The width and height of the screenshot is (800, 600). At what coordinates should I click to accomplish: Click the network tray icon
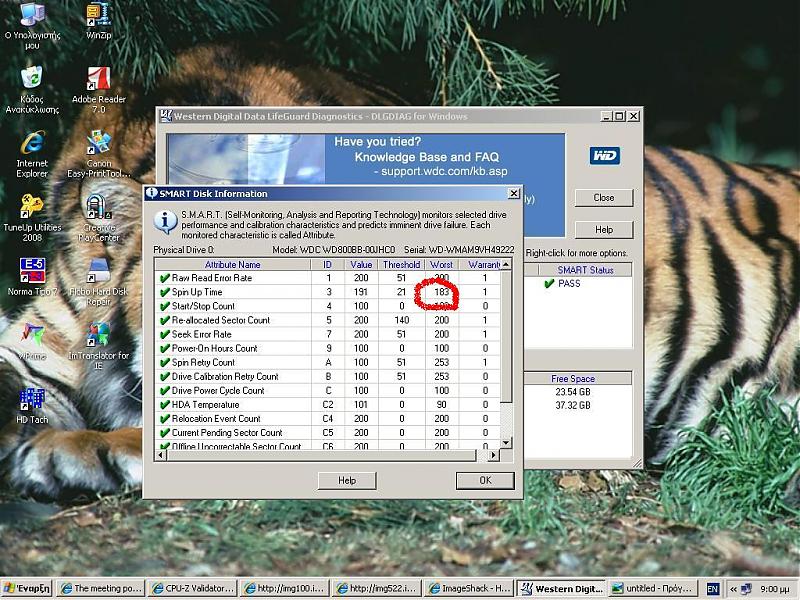click(x=746, y=589)
